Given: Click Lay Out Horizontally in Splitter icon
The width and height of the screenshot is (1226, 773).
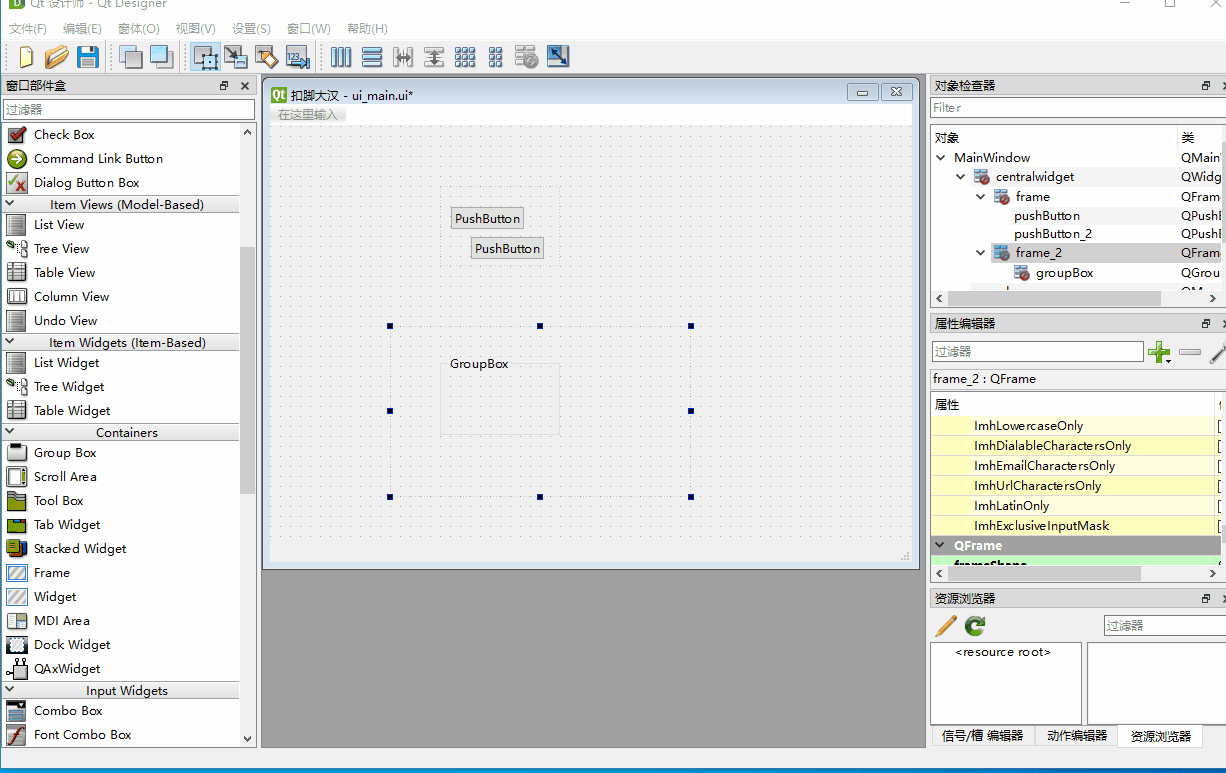Looking at the screenshot, I should 403,57.
